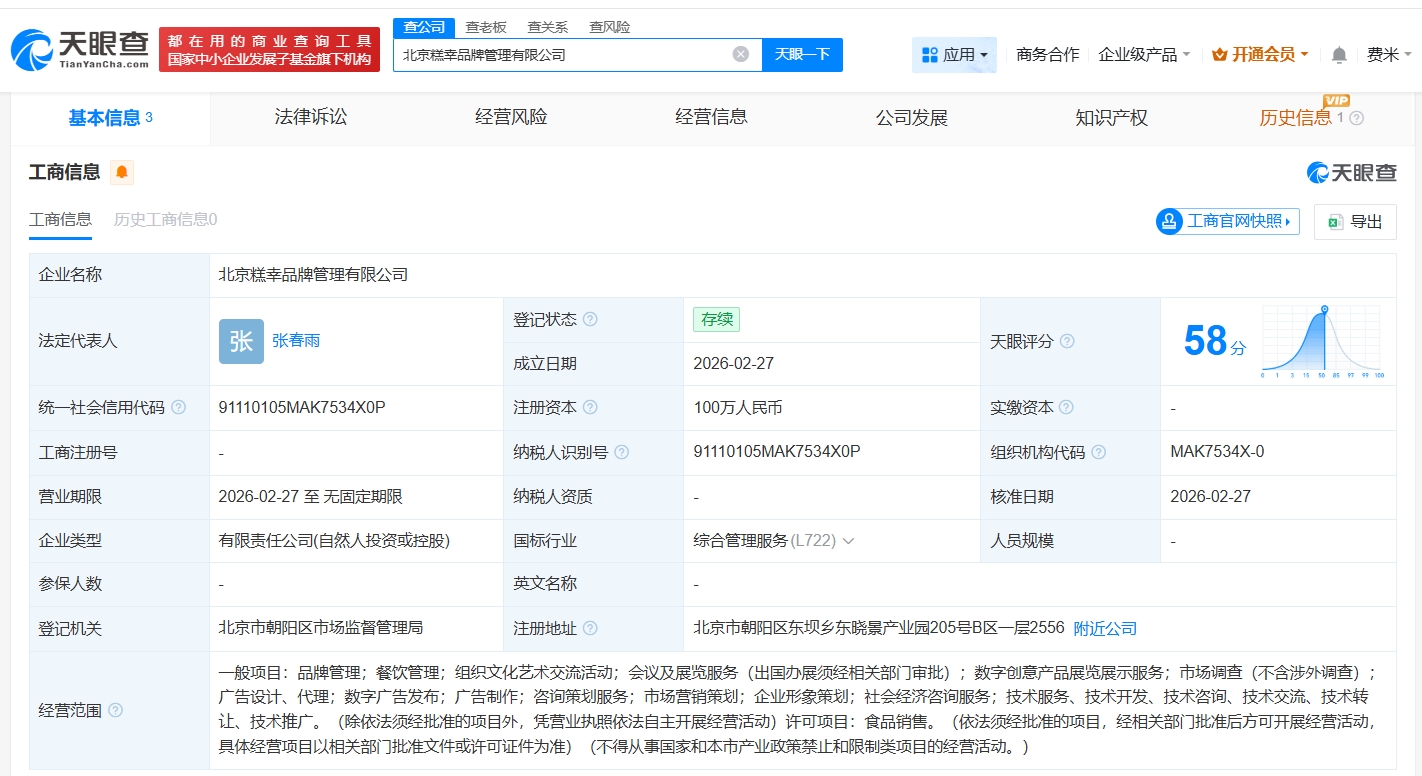Image resolution: width=1422 pixels, height=776 pixels.
Task: Click the help icon next to 注册资本
Action: point(590,408)
